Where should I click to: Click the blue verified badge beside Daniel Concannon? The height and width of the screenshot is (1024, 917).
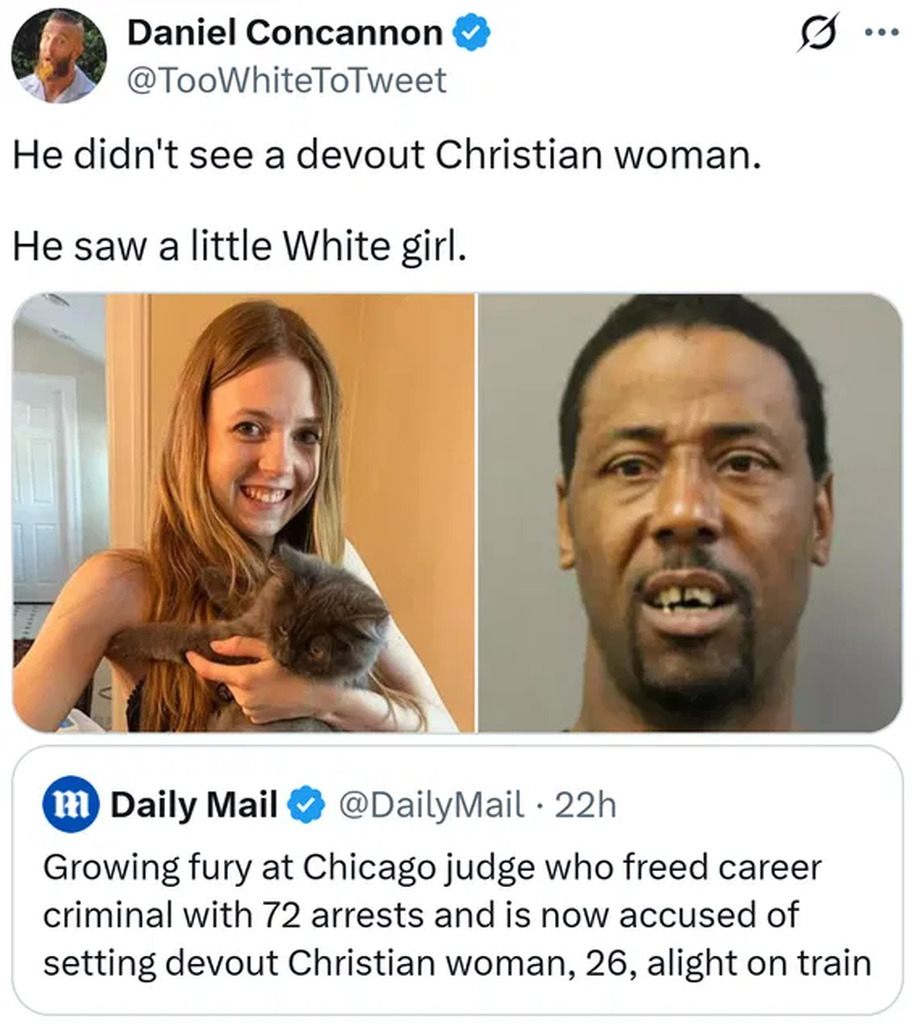tap(473, 33)
